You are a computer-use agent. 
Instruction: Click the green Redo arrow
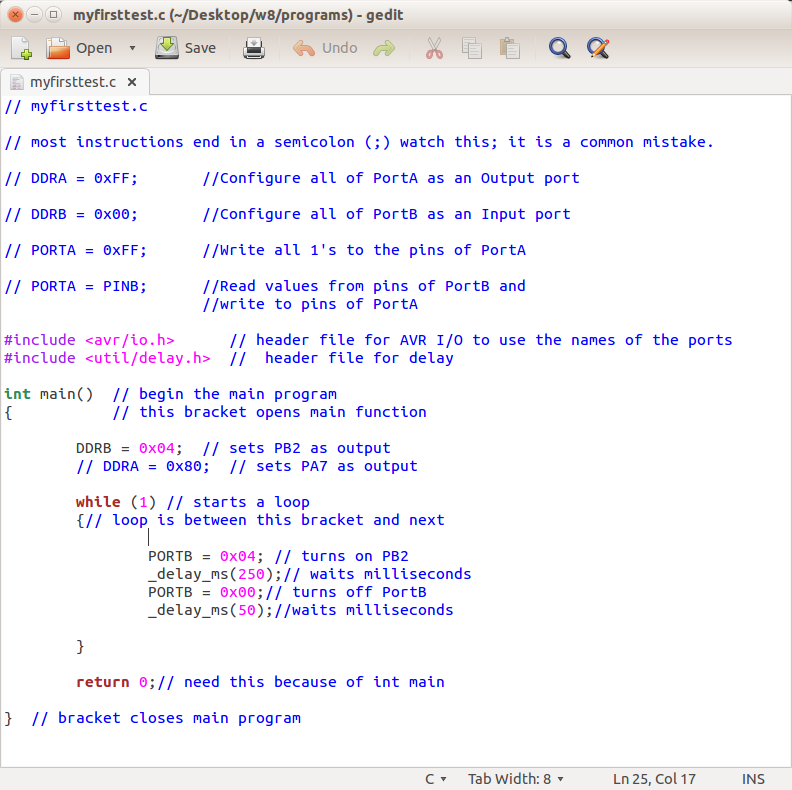click(384, 48)
